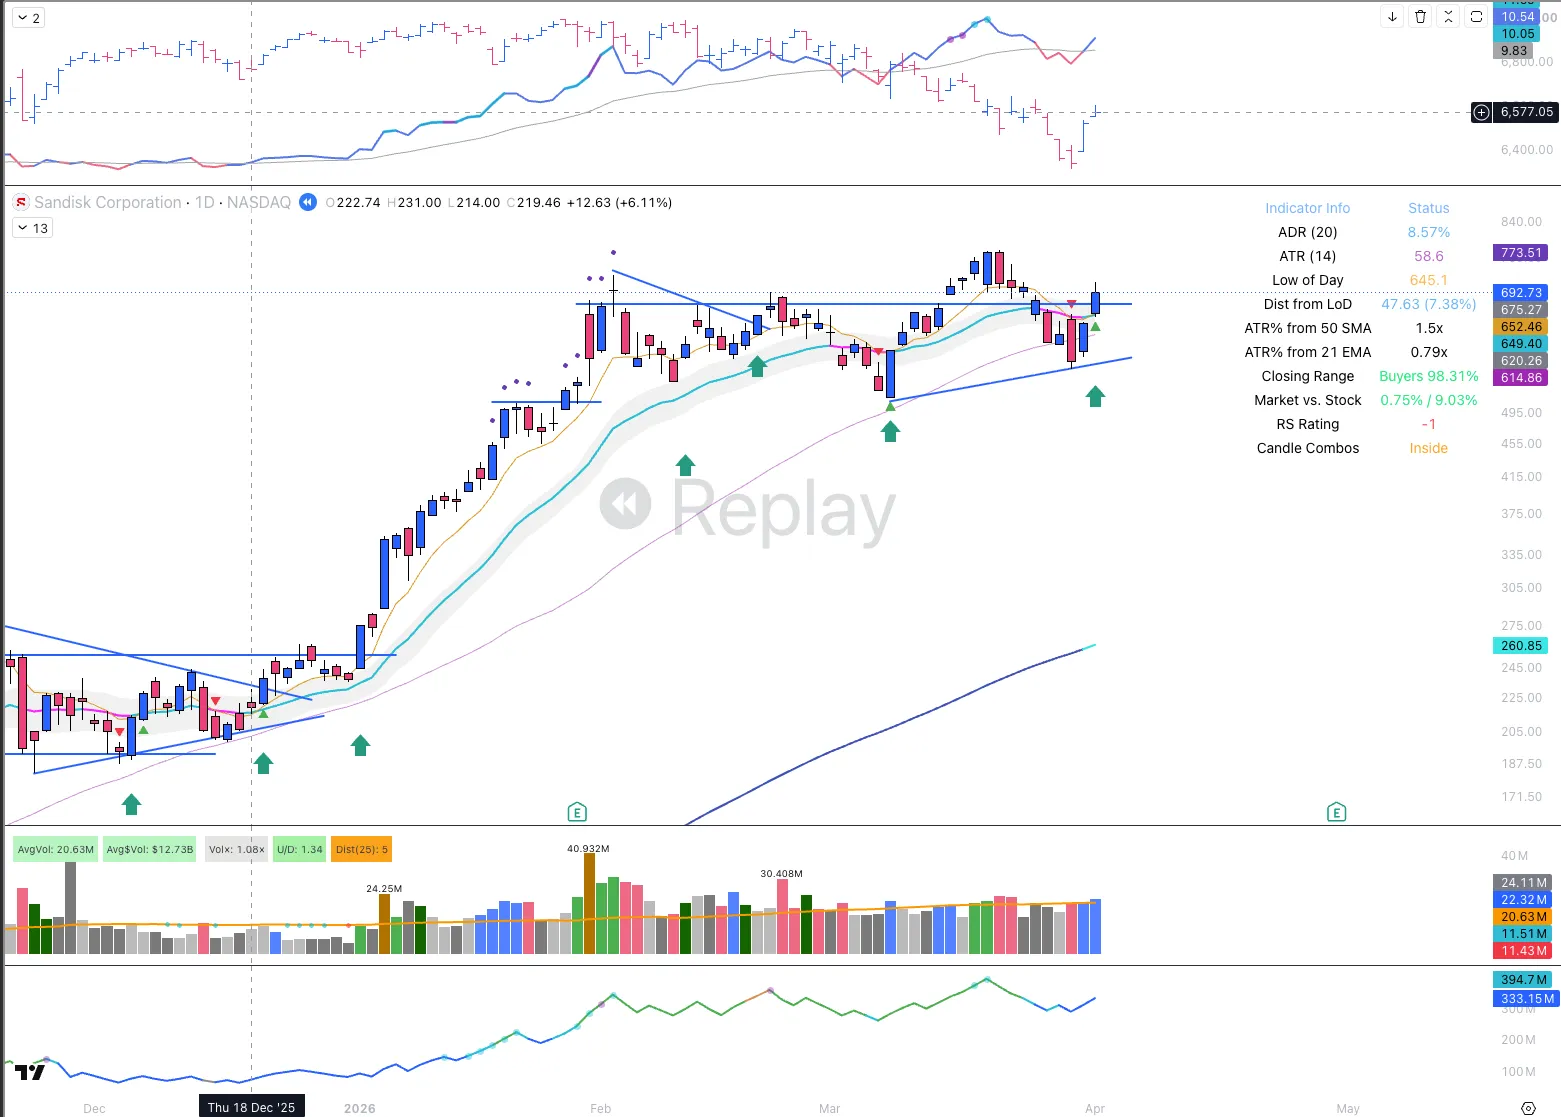The image size is (1561, 1117).
Task: Click the 9.83 gray label in the top pane
Action: point(1514,51)
